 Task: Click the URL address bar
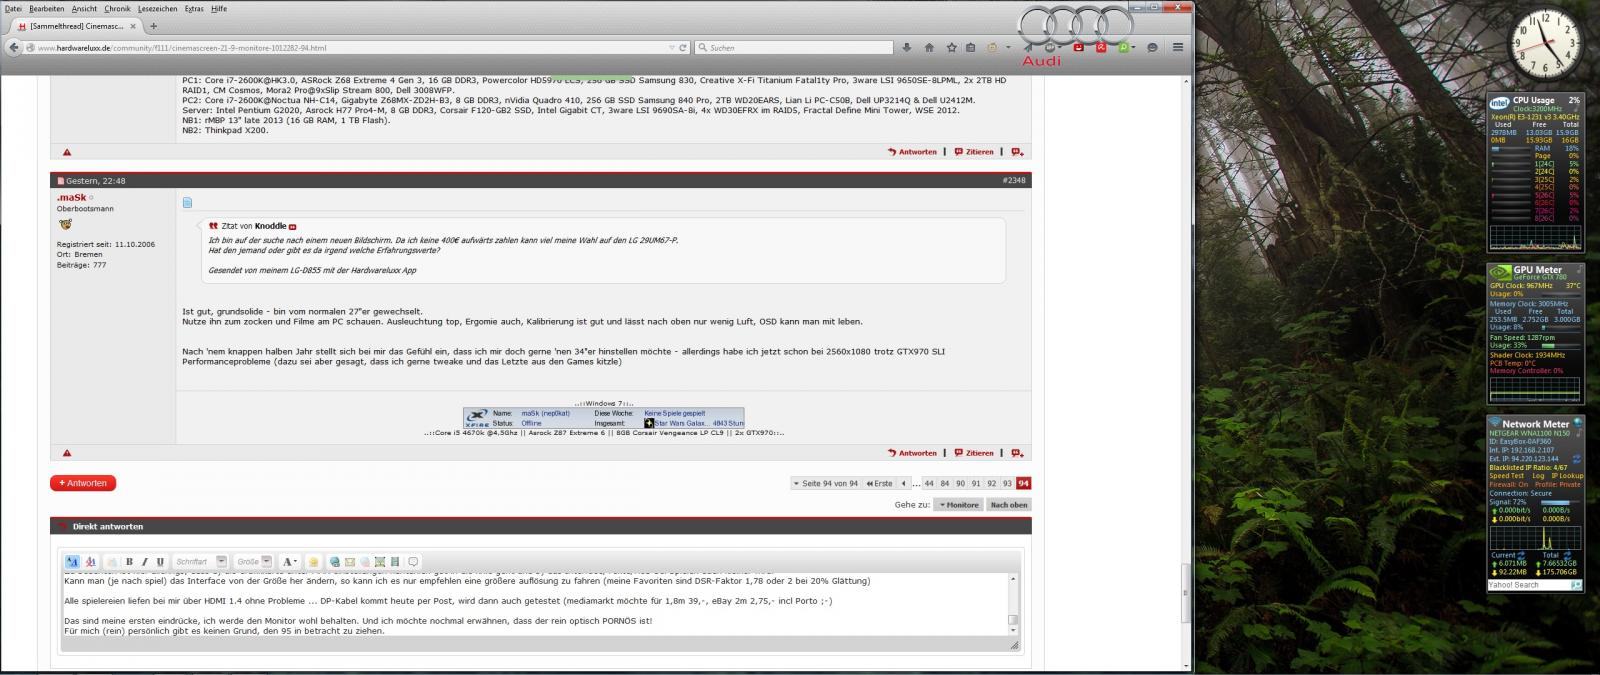tap(350, 47)
